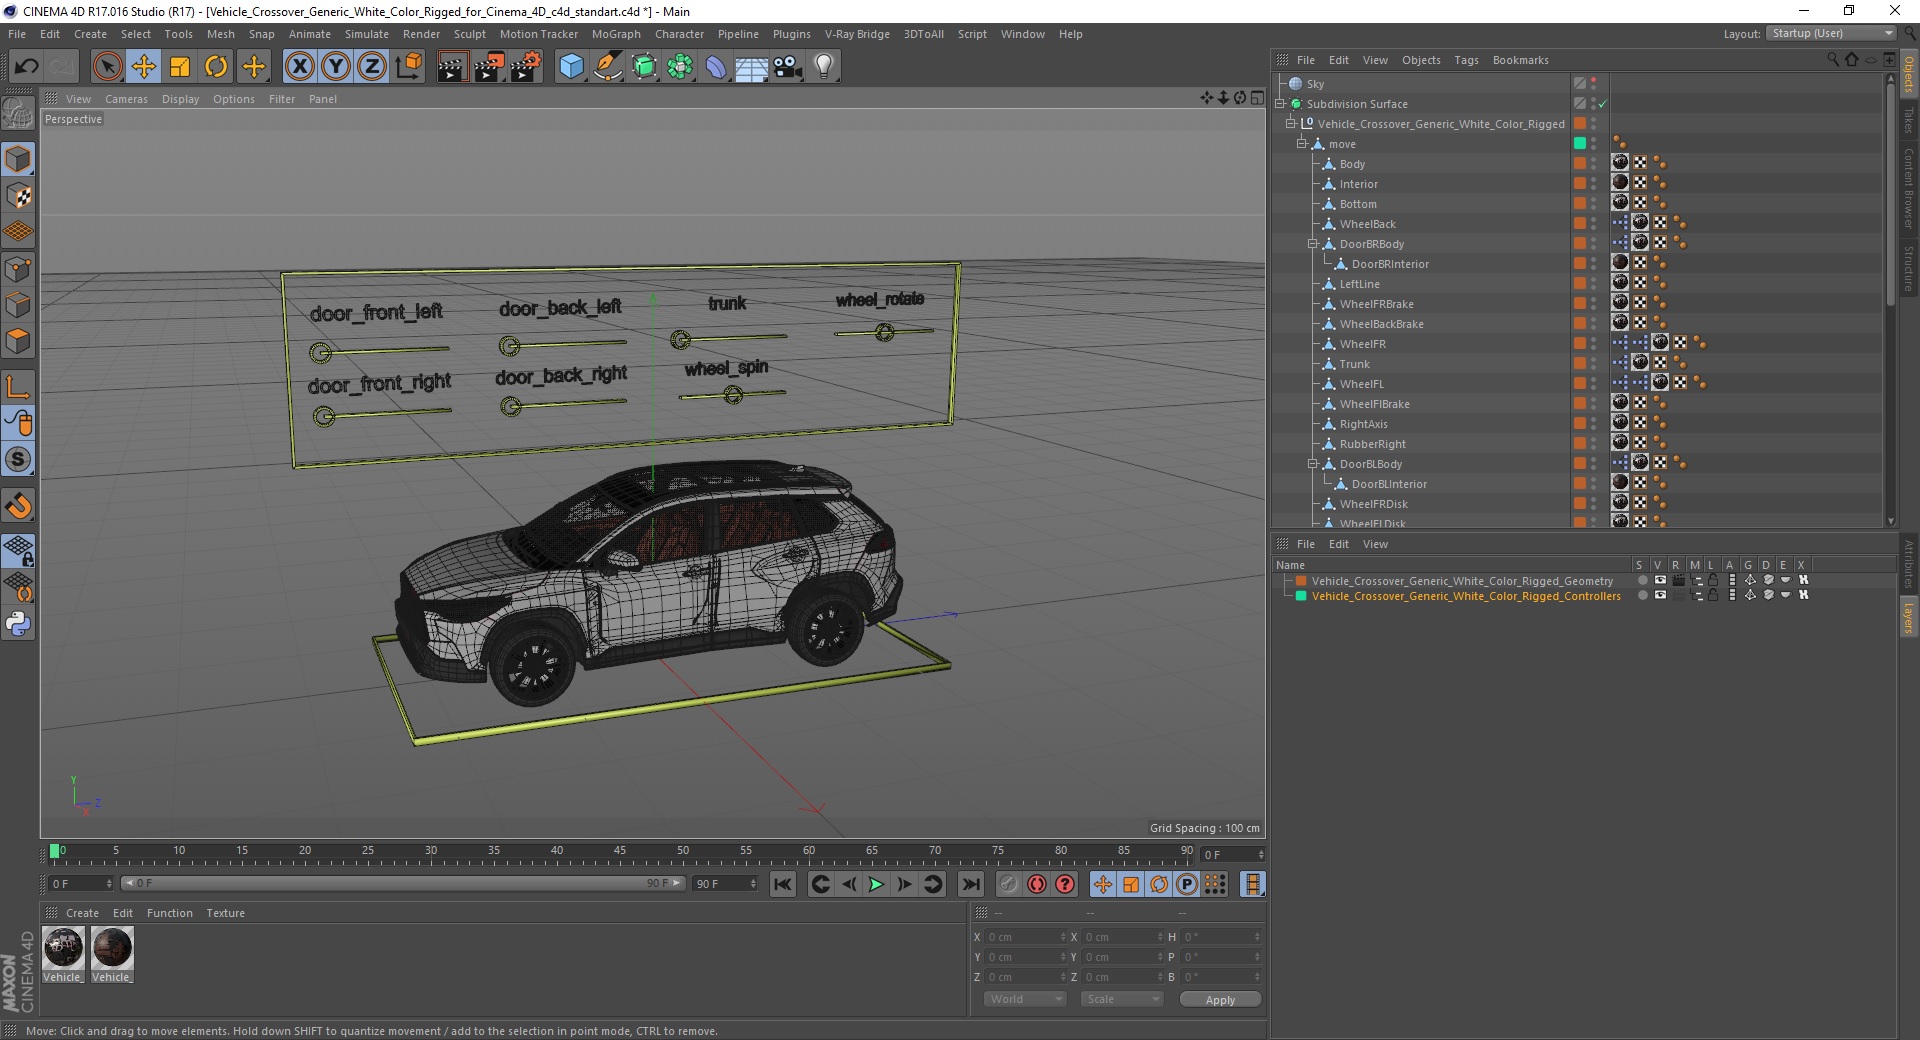Select the first Vehicle material thumbnail
Image resolution: width=1920 pixels, height=1040 pixels.
coord(63,955)
